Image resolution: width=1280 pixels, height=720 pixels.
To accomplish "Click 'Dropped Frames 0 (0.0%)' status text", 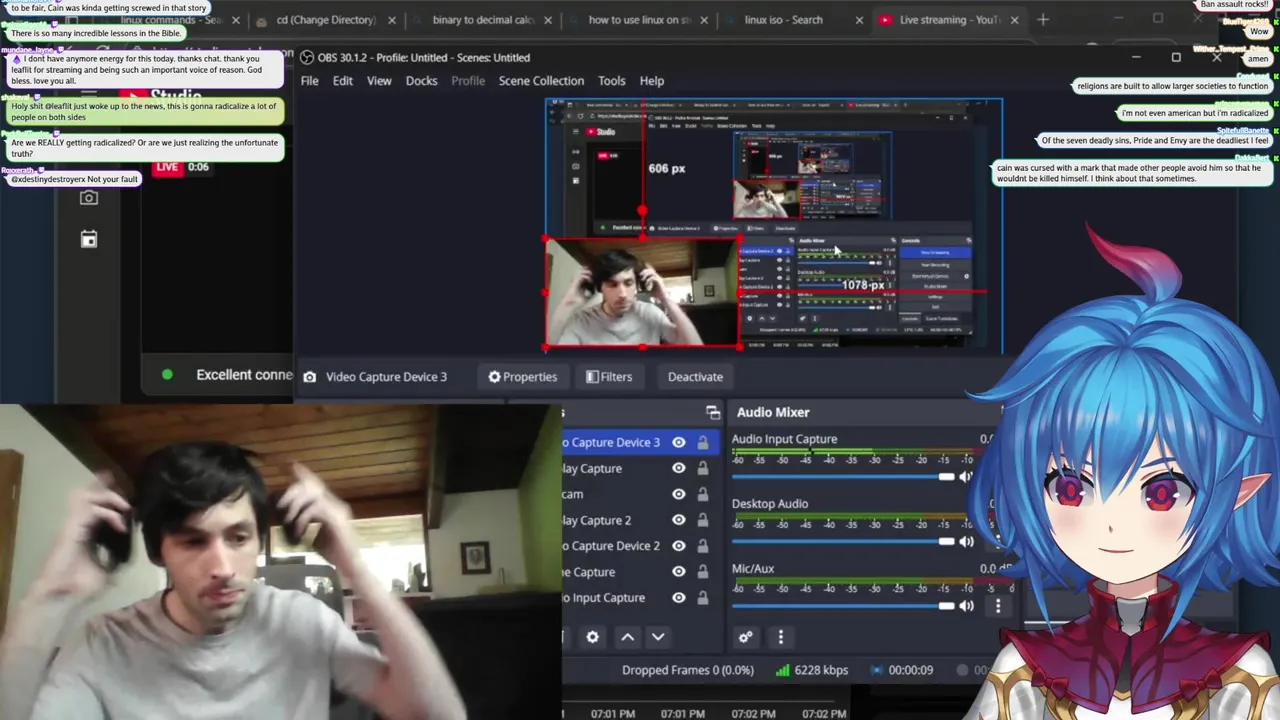I will [x=688, y=670].
